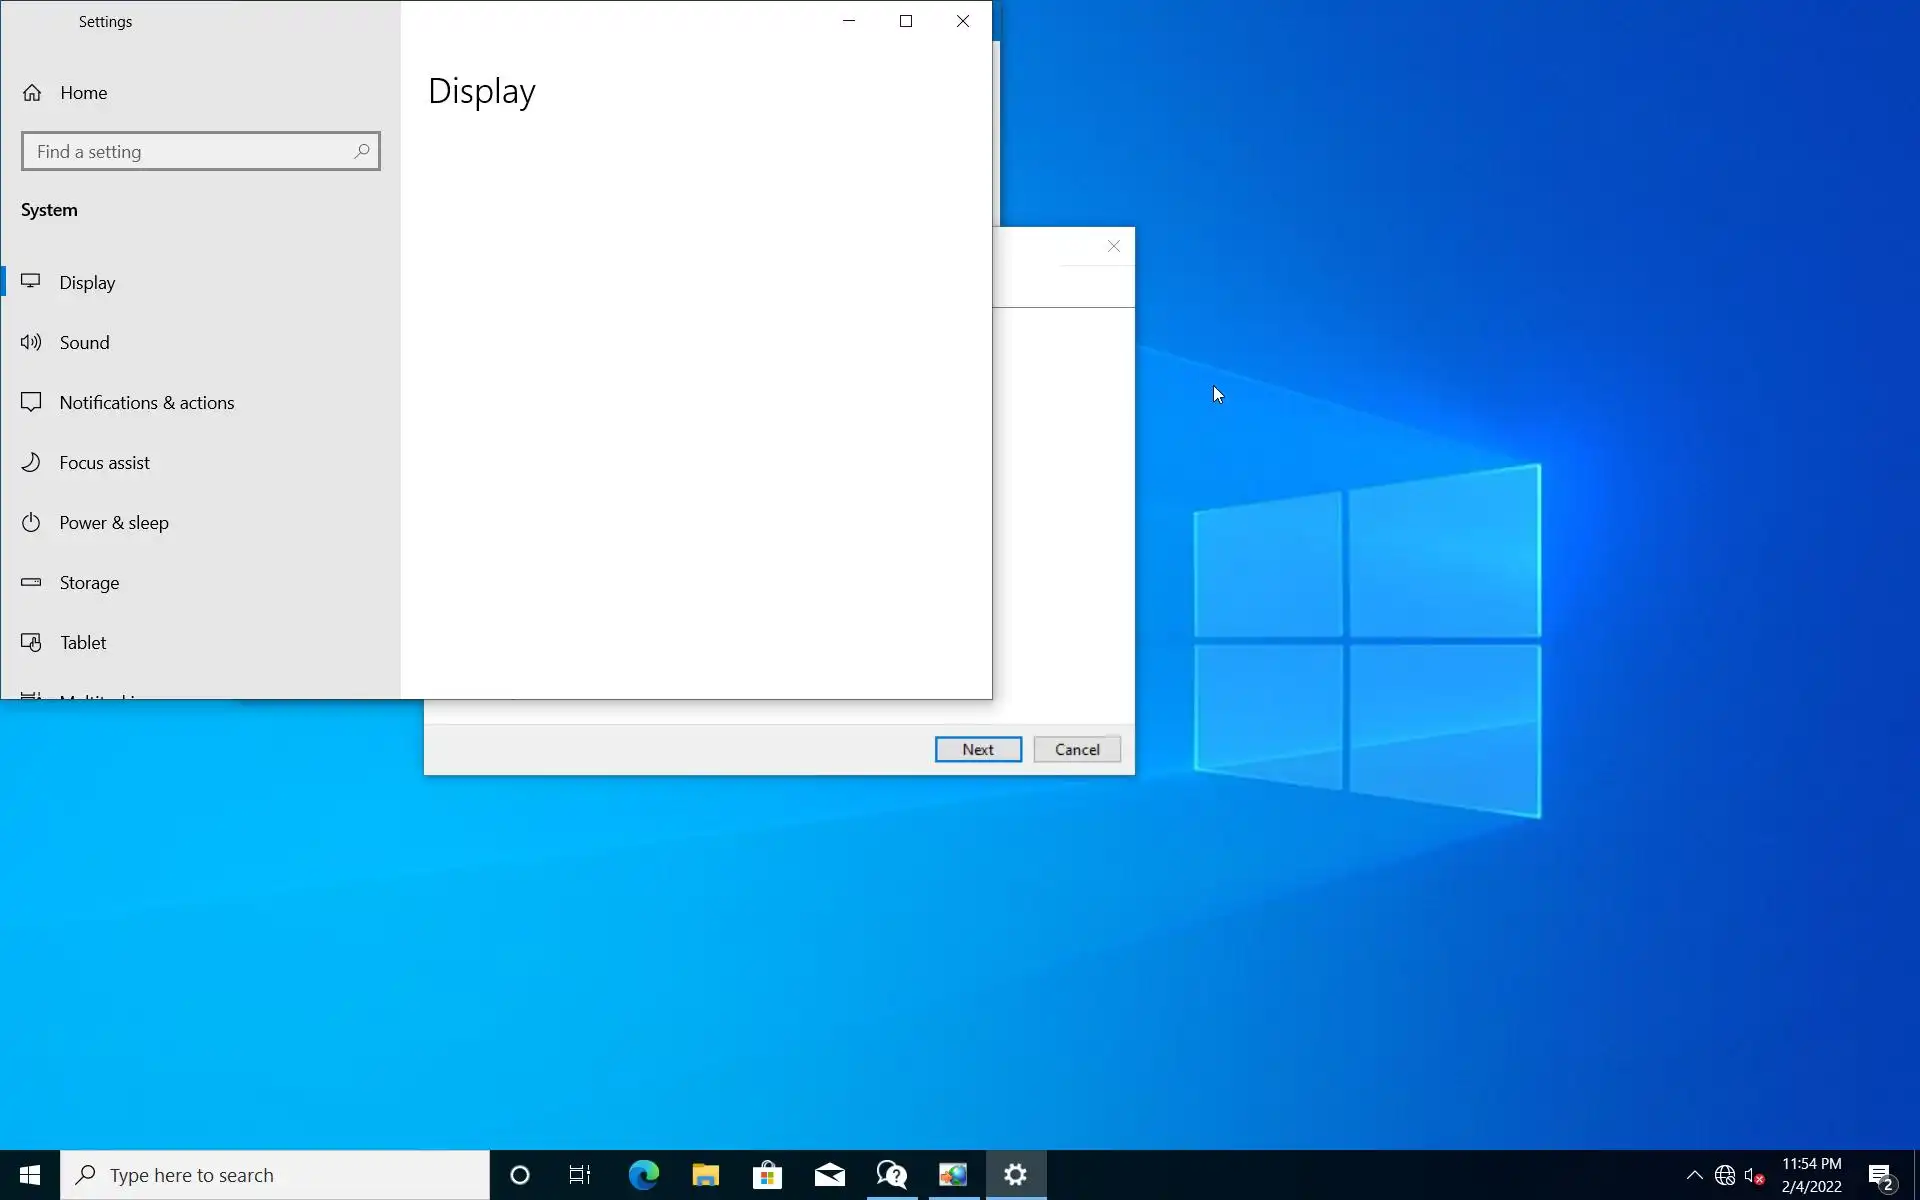Click the Windows taskbar search box

coord(275,1175)
